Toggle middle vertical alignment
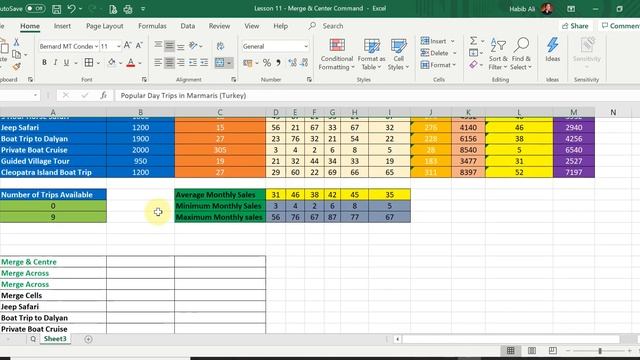The image size is (640, 360). [x=169, y=46]
